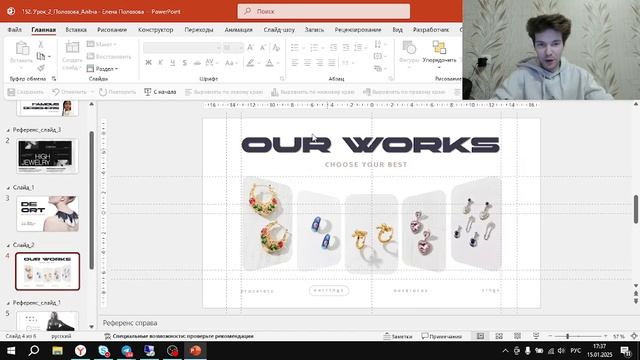Click the Упорядочить arrange icon
Viewport: 640px width, 360px height.
click(x=439, y=47)
